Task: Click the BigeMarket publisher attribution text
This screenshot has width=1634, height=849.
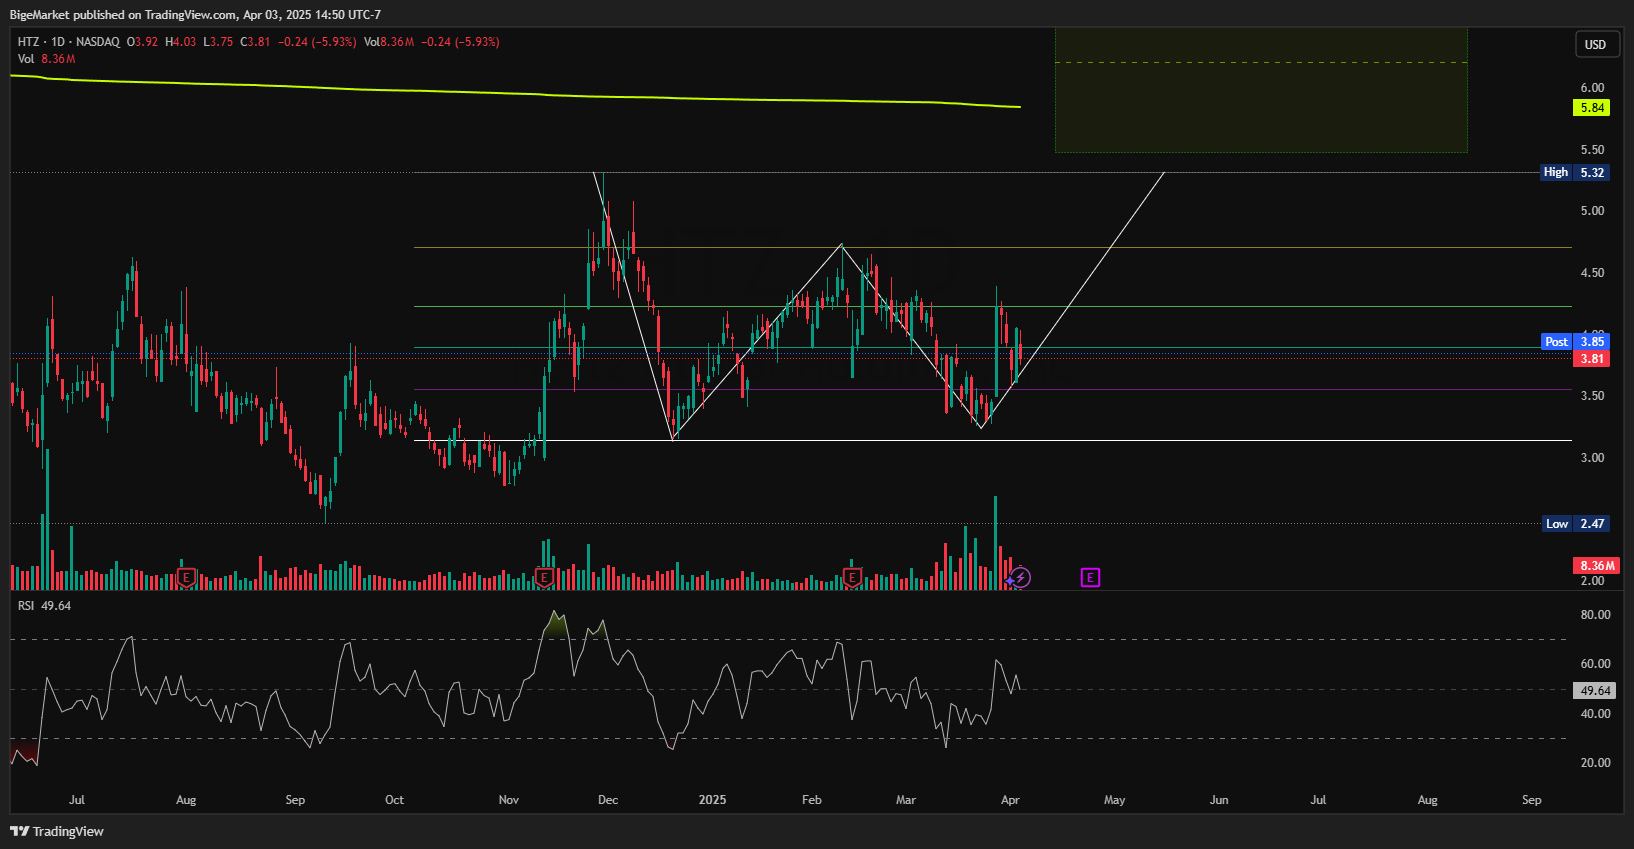Action: (x=195, y=14)
